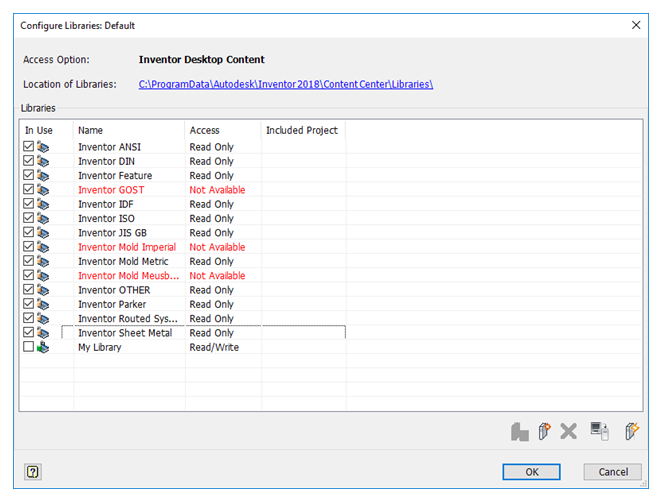The image size is (661, 499).
Task: Toggle In Use checkbox for Inventor IDF
Action: point(28,204)
